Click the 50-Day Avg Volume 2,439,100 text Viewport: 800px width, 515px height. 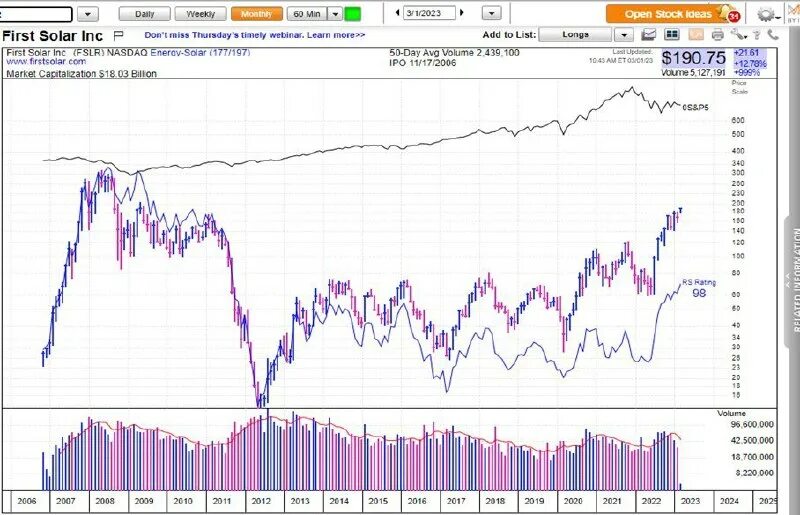(x=454, y=53)
